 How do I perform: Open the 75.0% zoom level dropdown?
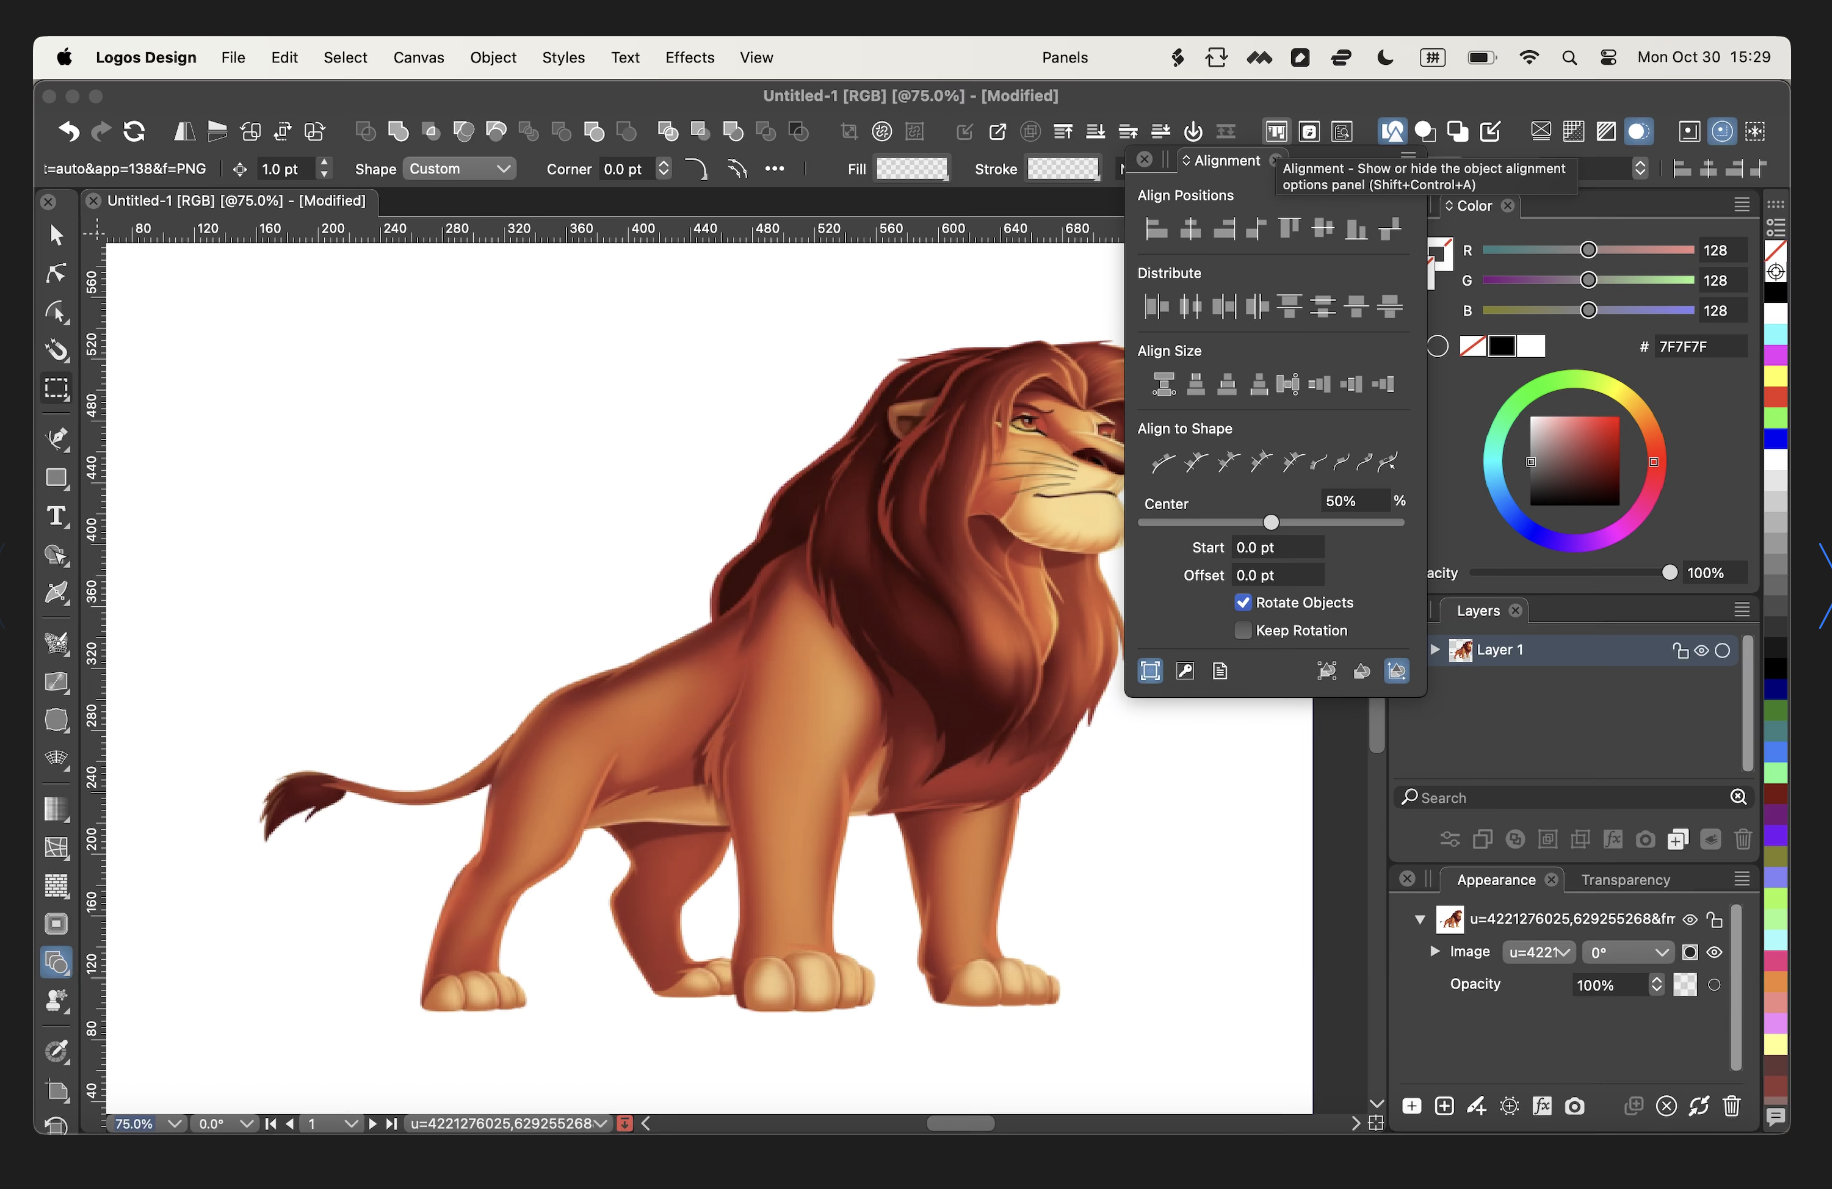click(174, 1124)
